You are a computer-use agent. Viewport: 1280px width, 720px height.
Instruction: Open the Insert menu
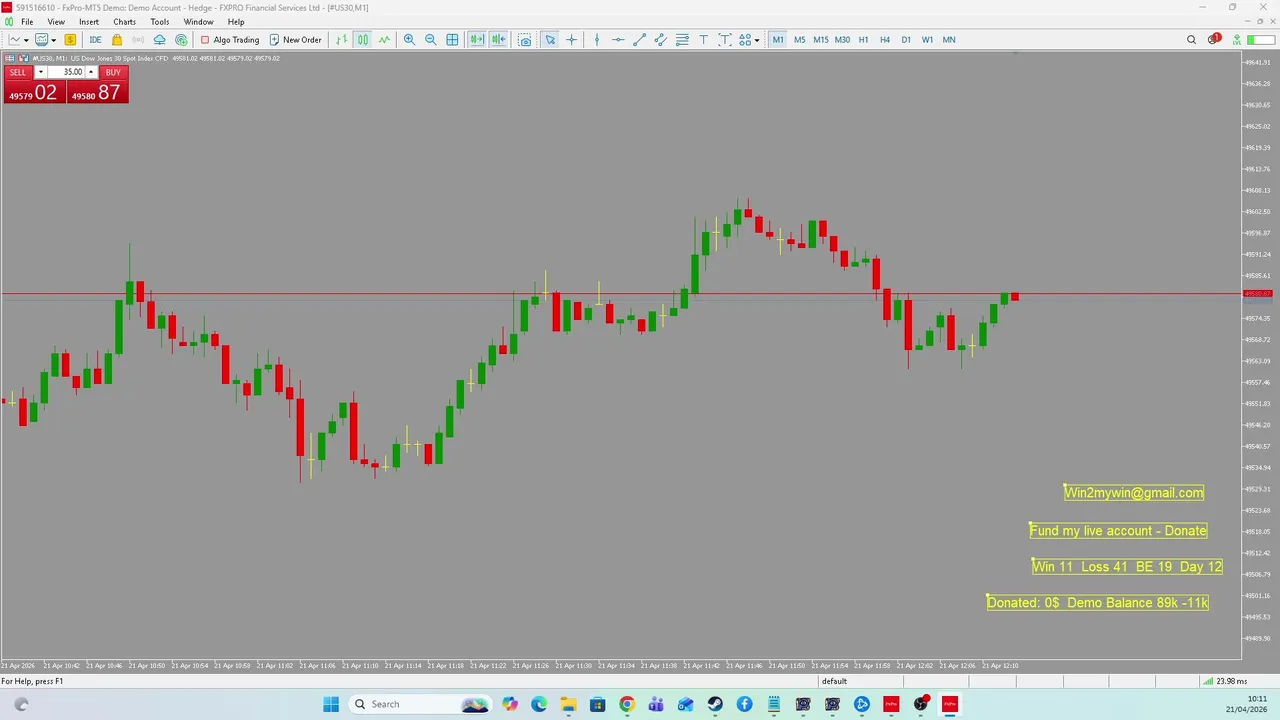pyautogui.click(x=89, y=22)
